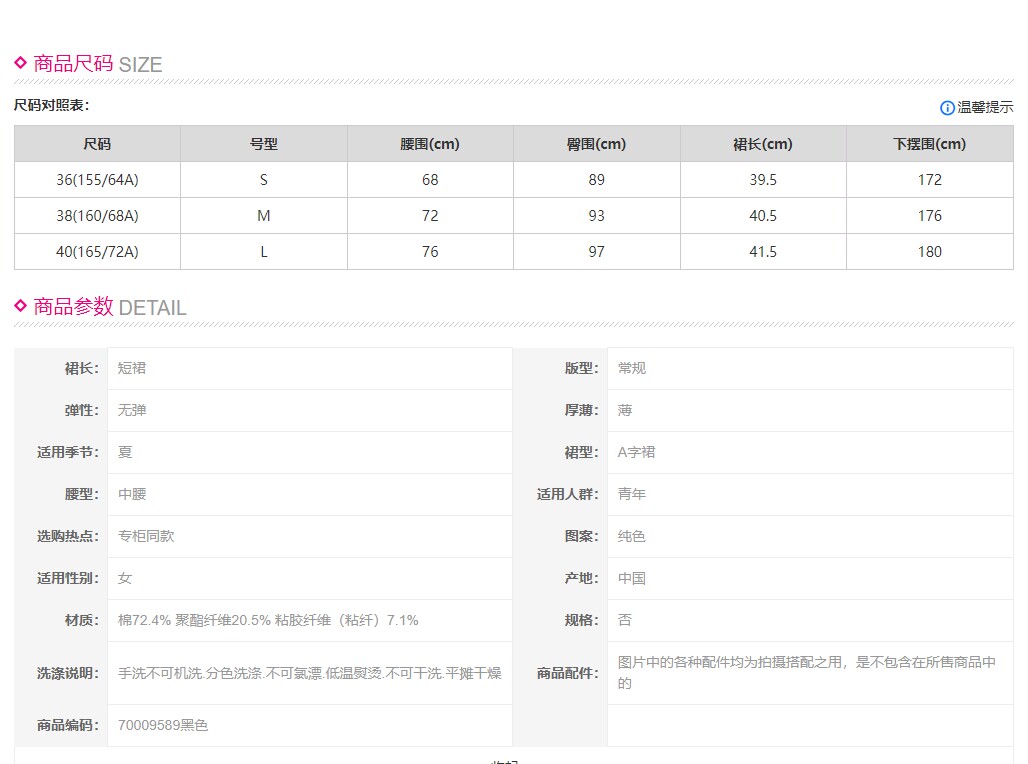Viewport: 1028px width, 764px height.
Task: Click the 38(160/68A) size row cell
Action: click(x=97, y=216)
